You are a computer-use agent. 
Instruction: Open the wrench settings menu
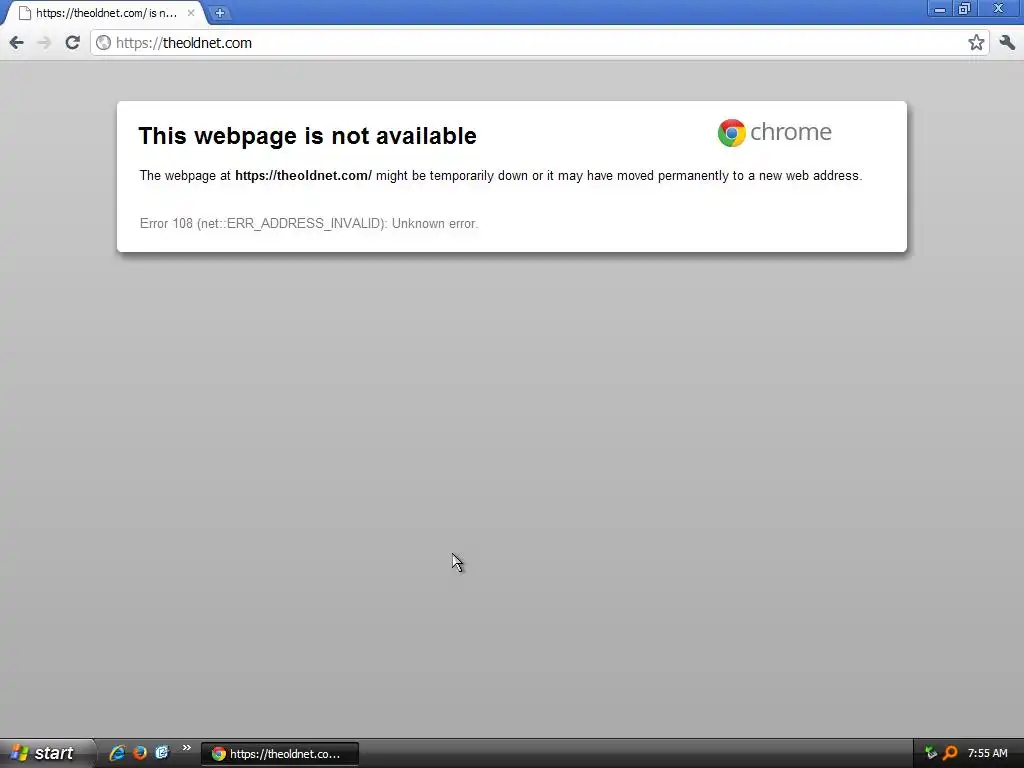point(1007,43)
